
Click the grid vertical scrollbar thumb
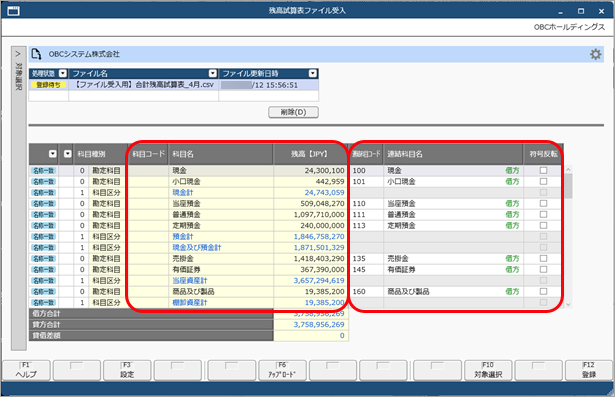click(x=568, y=186)
